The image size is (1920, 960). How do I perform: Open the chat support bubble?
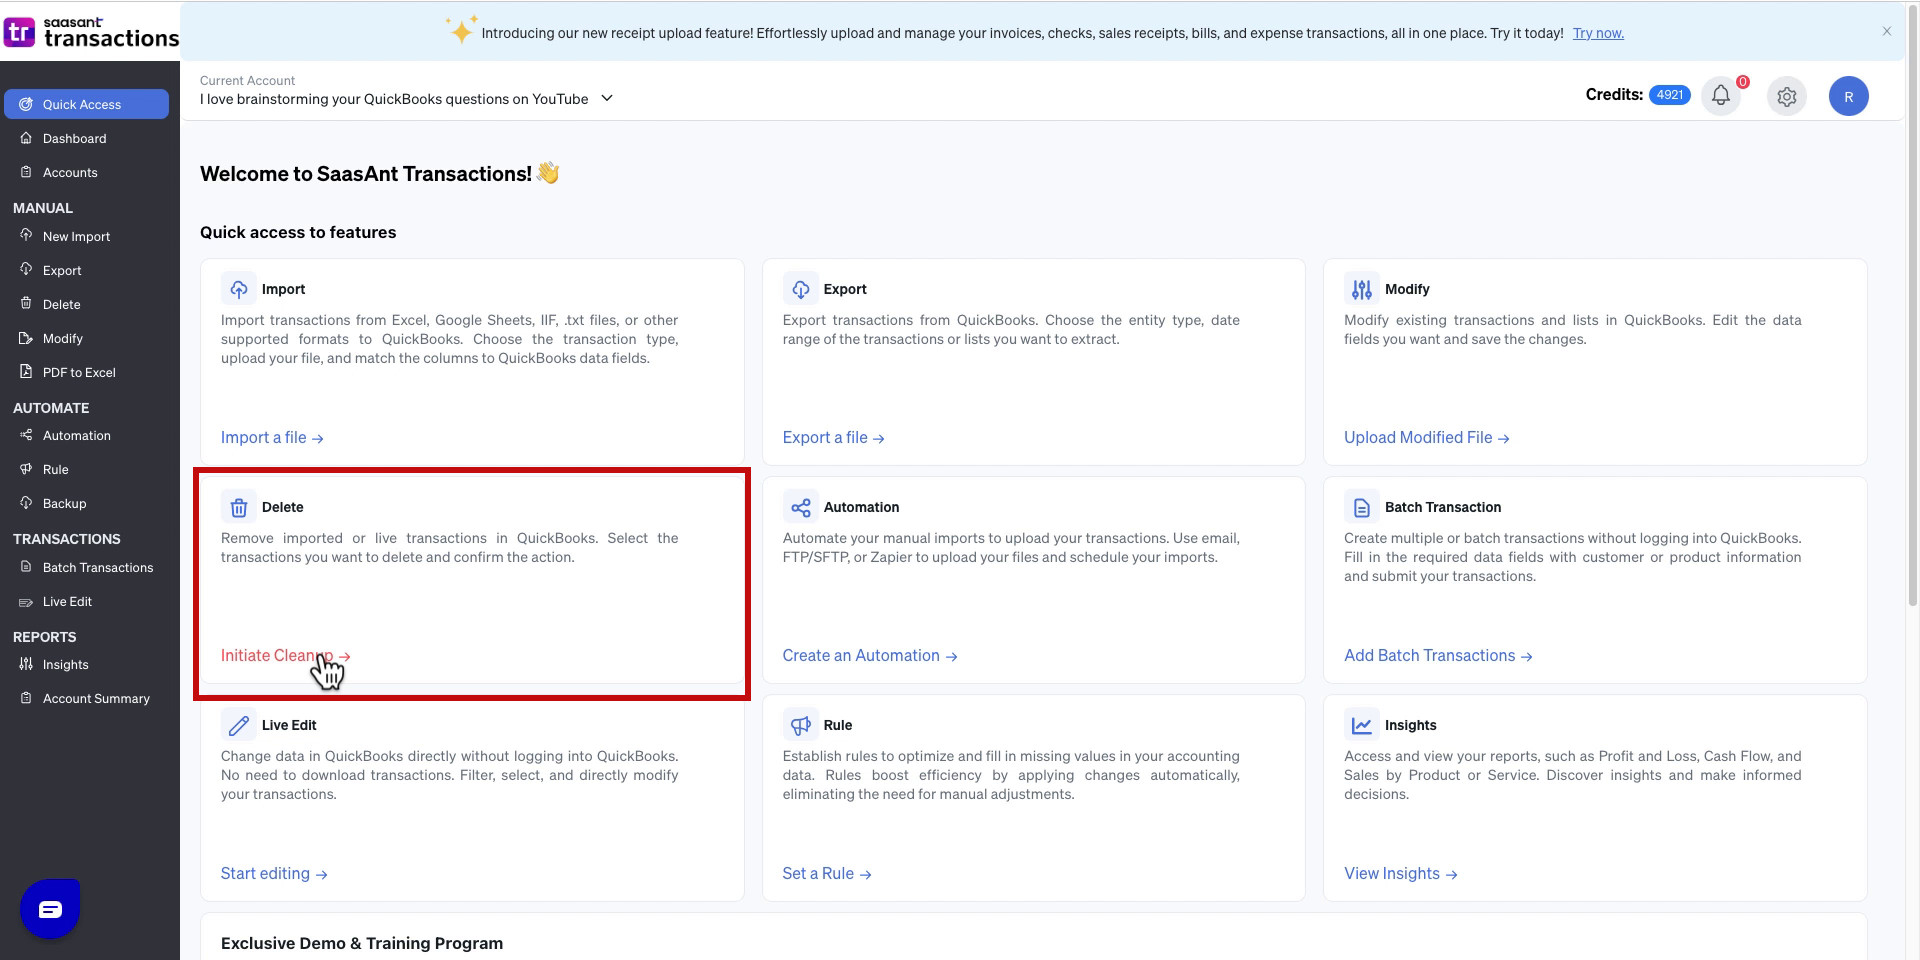(x=50, y=908)
